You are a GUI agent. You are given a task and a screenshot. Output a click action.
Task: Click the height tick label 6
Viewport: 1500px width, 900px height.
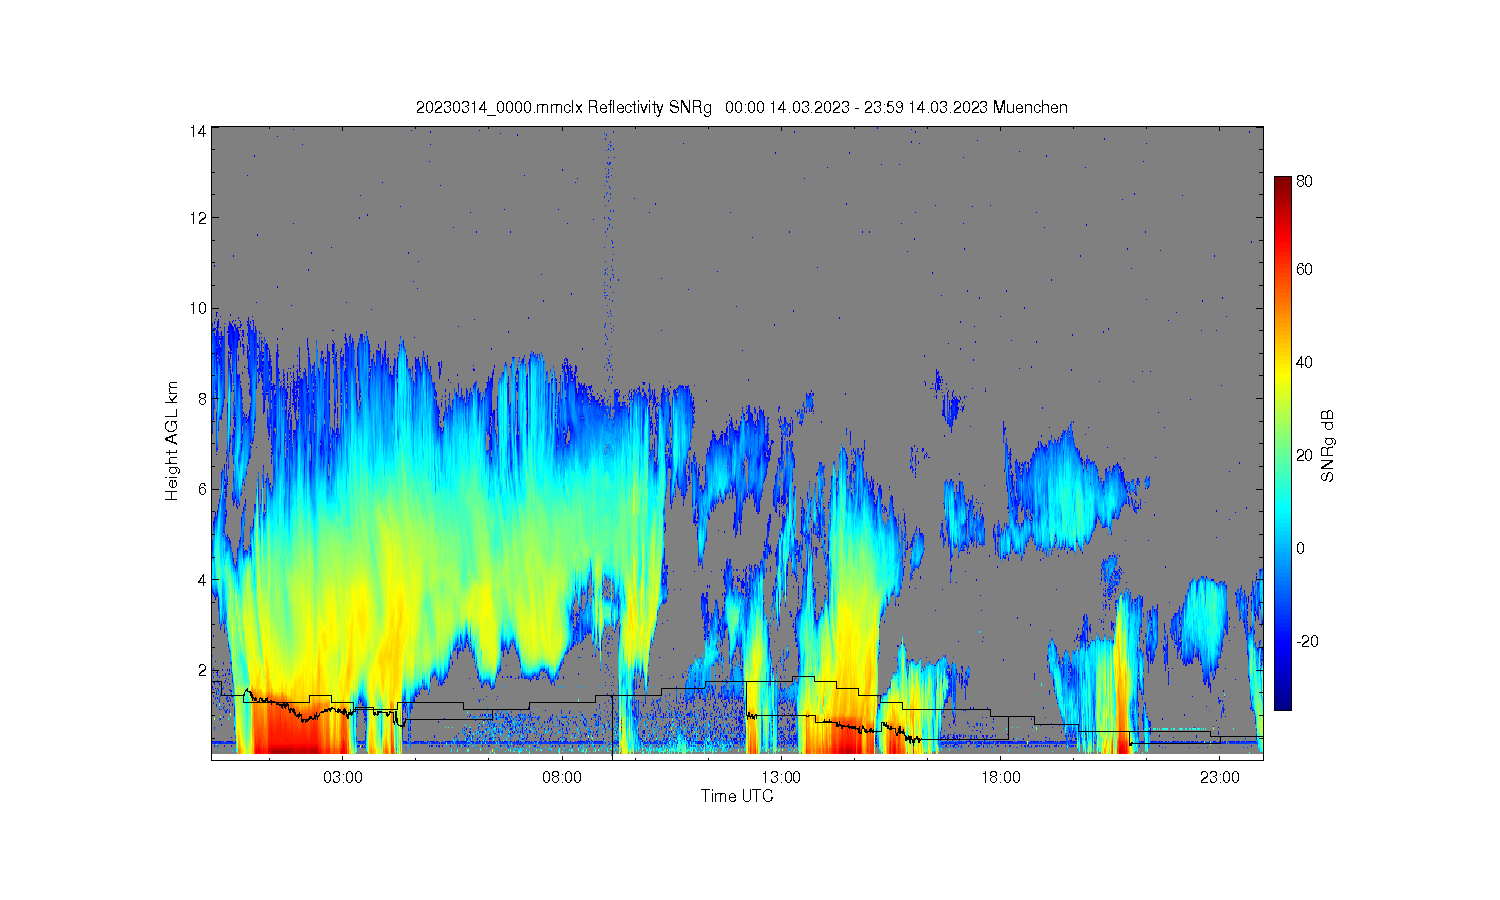pyautogui.click(x=202, y=489)
